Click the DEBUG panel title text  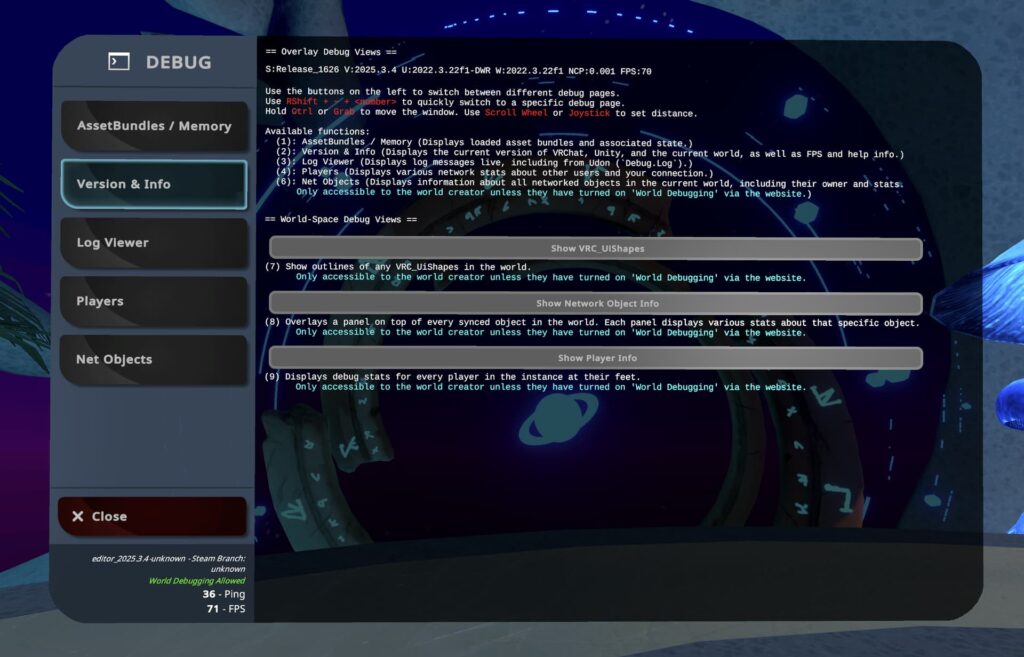point(178,62)
